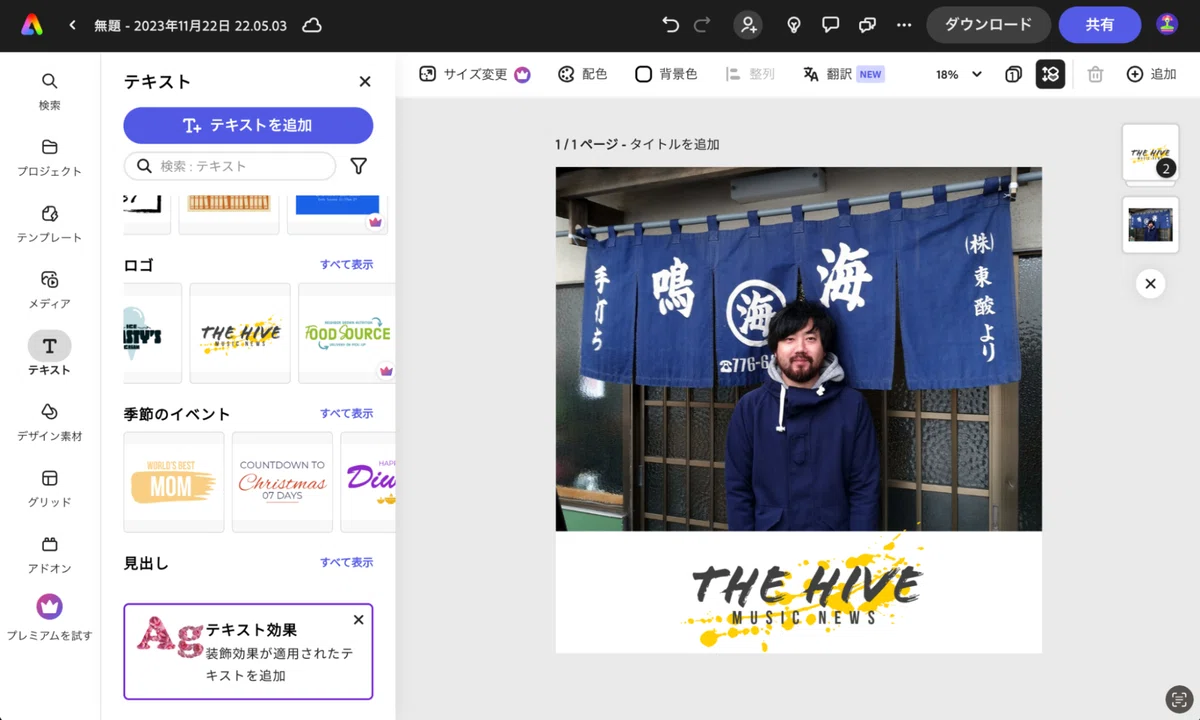Click the ダウンロード button
The width and height of the screenshot is (1200, 720).
[x=988, y=25]
